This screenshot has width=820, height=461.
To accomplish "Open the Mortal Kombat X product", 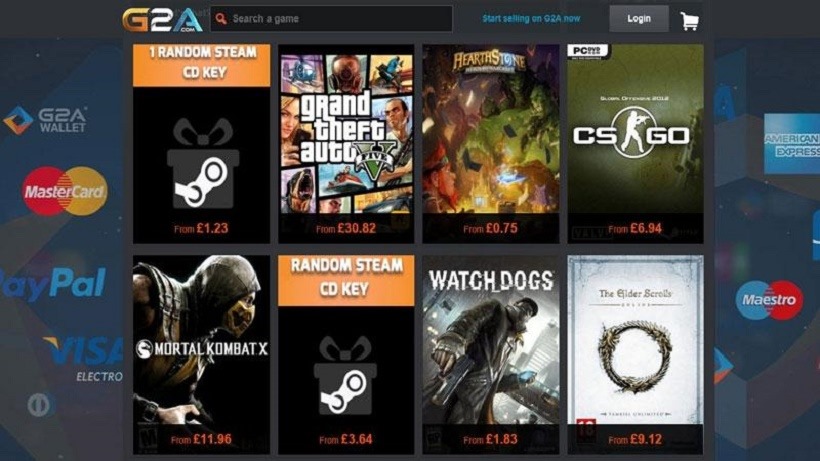I will [201, 355].
